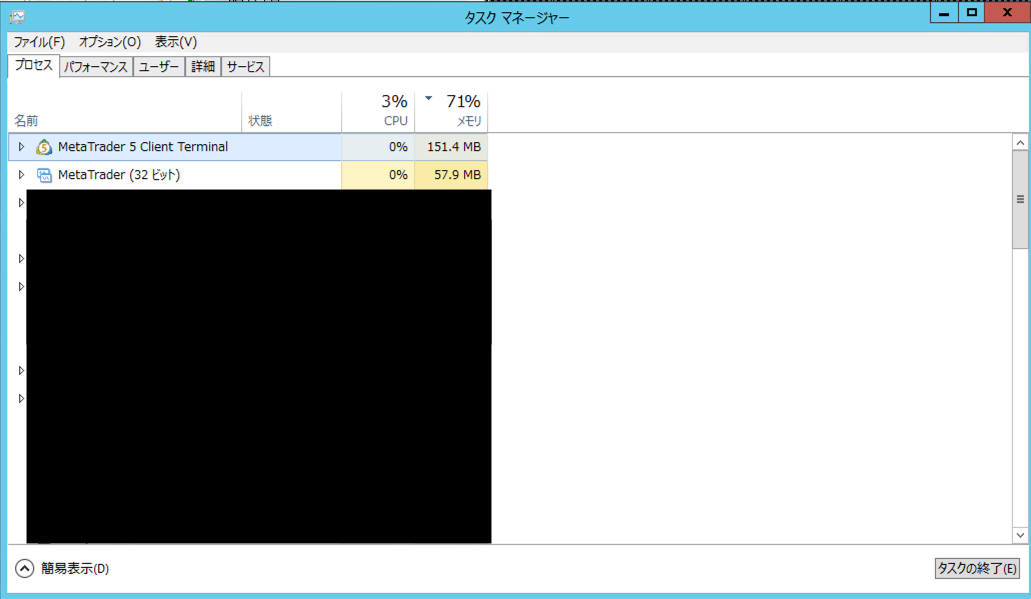
Task: Open the ファイル(F) menu
Action: pyautogui.click(x=39, y=42)
